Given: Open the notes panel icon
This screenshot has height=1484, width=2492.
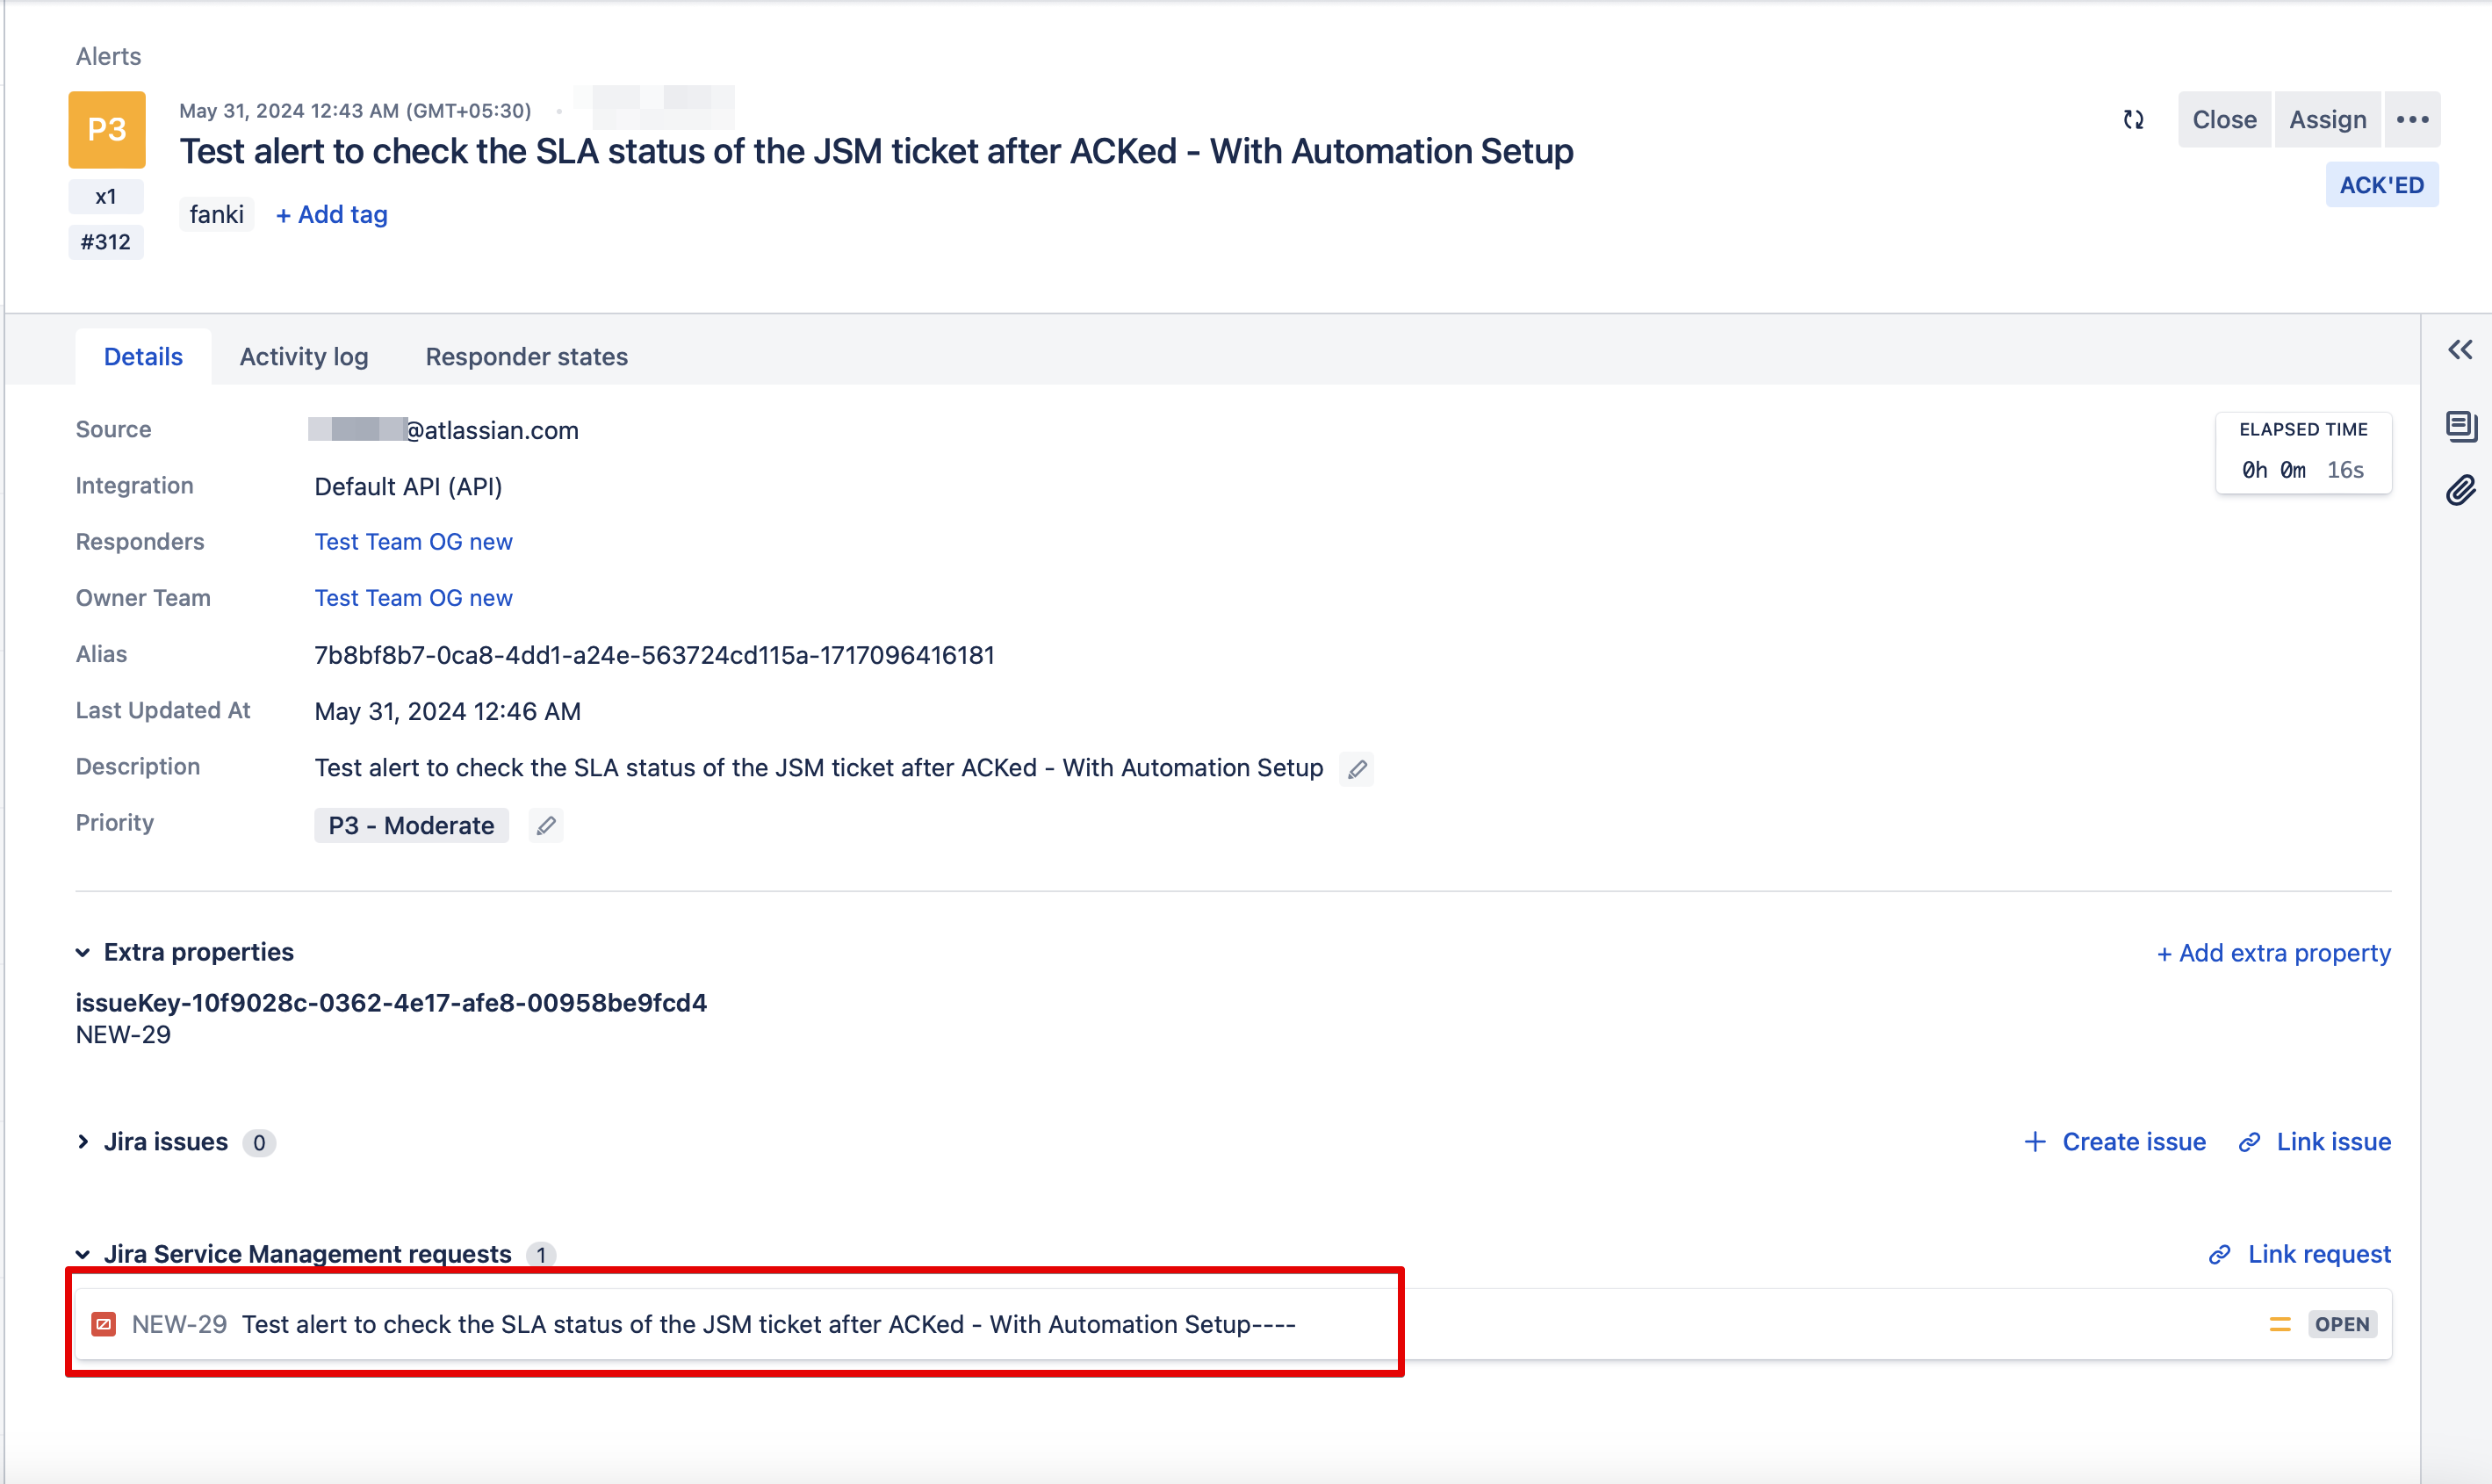Looking at the screenshot, I should (2460, 426).
